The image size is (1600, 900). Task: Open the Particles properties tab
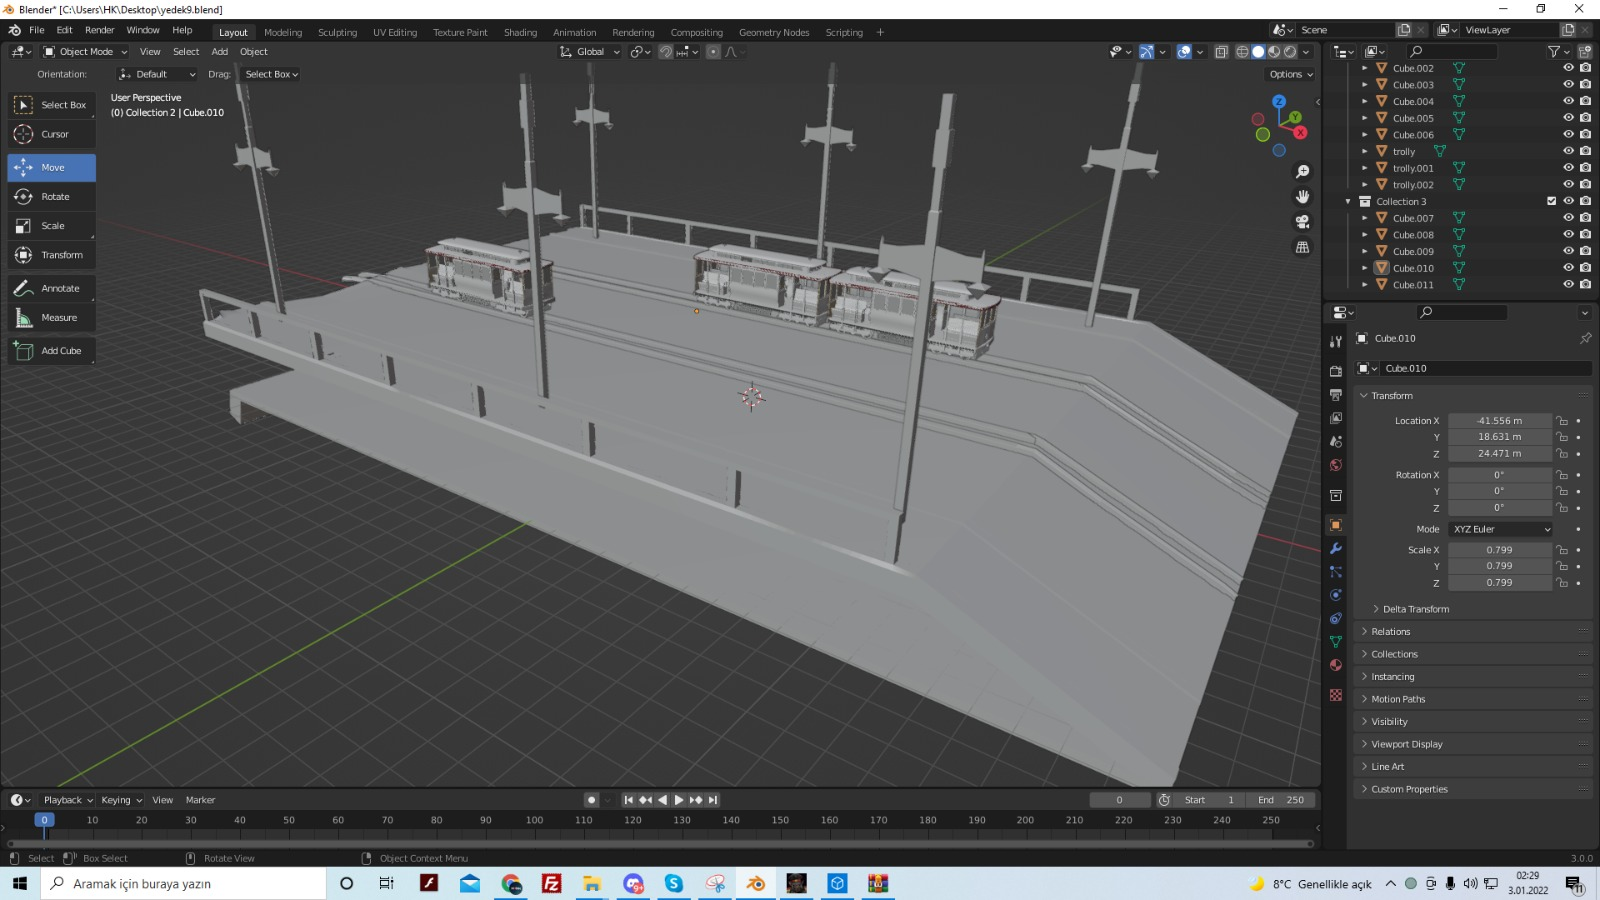tap(1336, 572)
